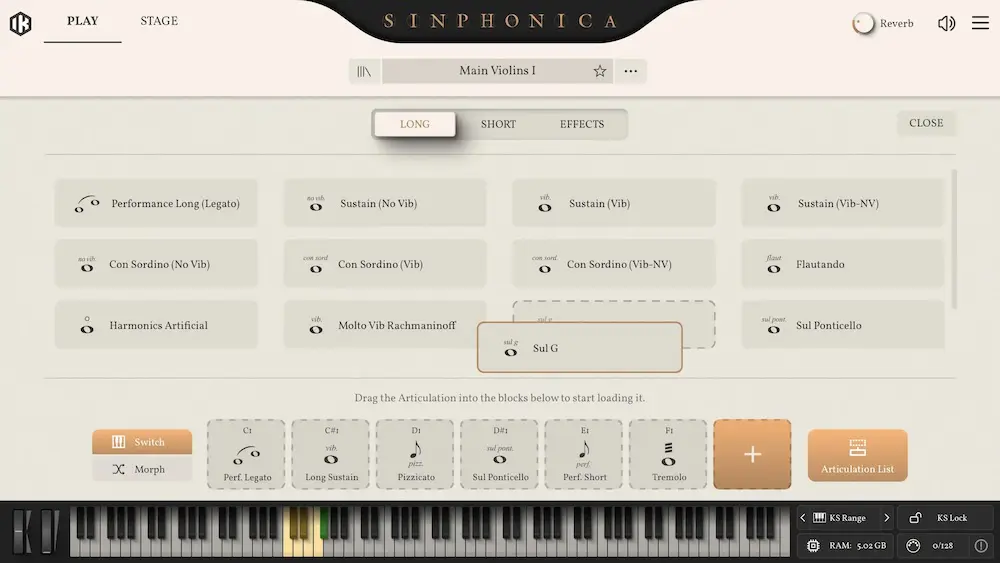
Task: Select the D1 Pizzicato slot
Action: pos(415,454)
